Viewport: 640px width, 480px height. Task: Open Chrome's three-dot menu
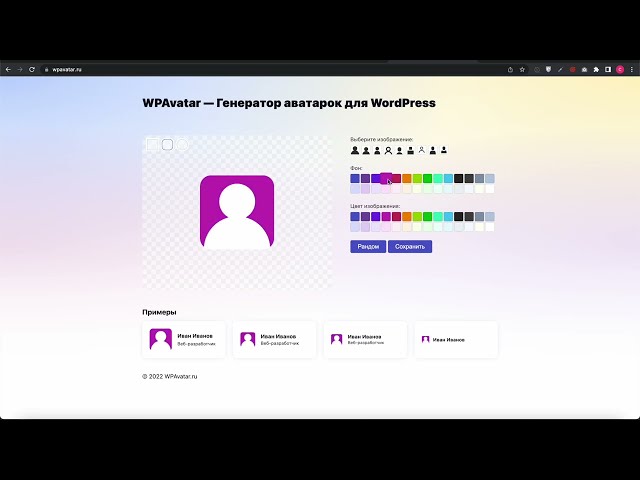pos(632,70)
